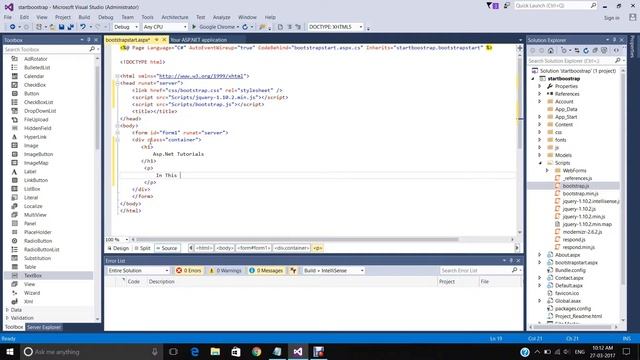
Task: Switch to Your ASP.NET application tab
Action: [199, 40]
